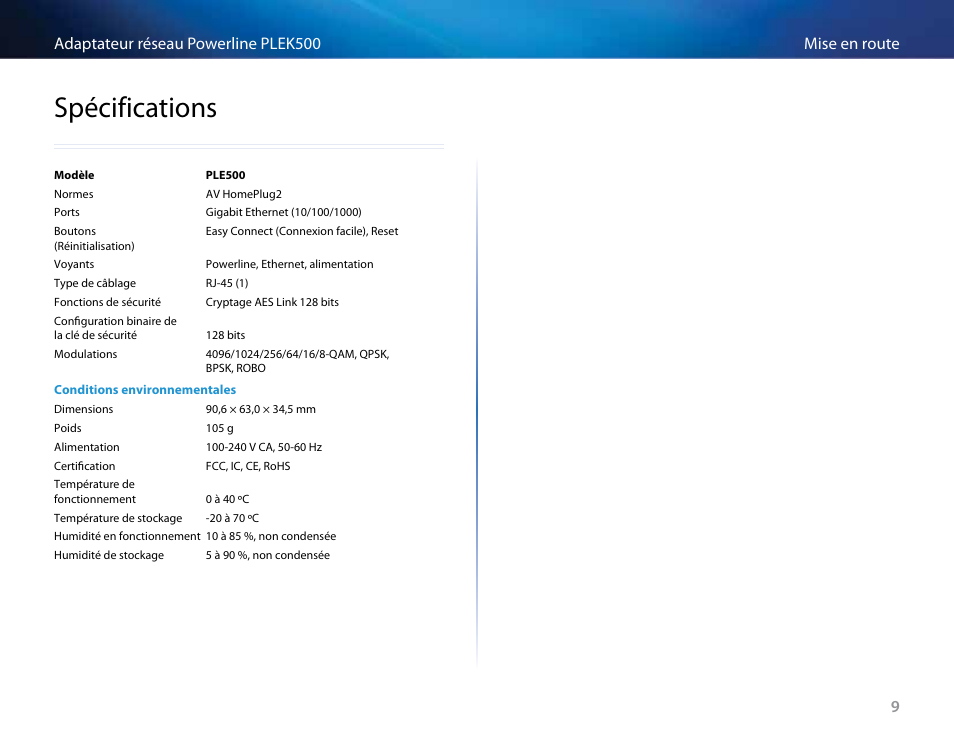
Task: Select 'Easy Connect (Connexion facile), Reset'
Action: (302, 231)
